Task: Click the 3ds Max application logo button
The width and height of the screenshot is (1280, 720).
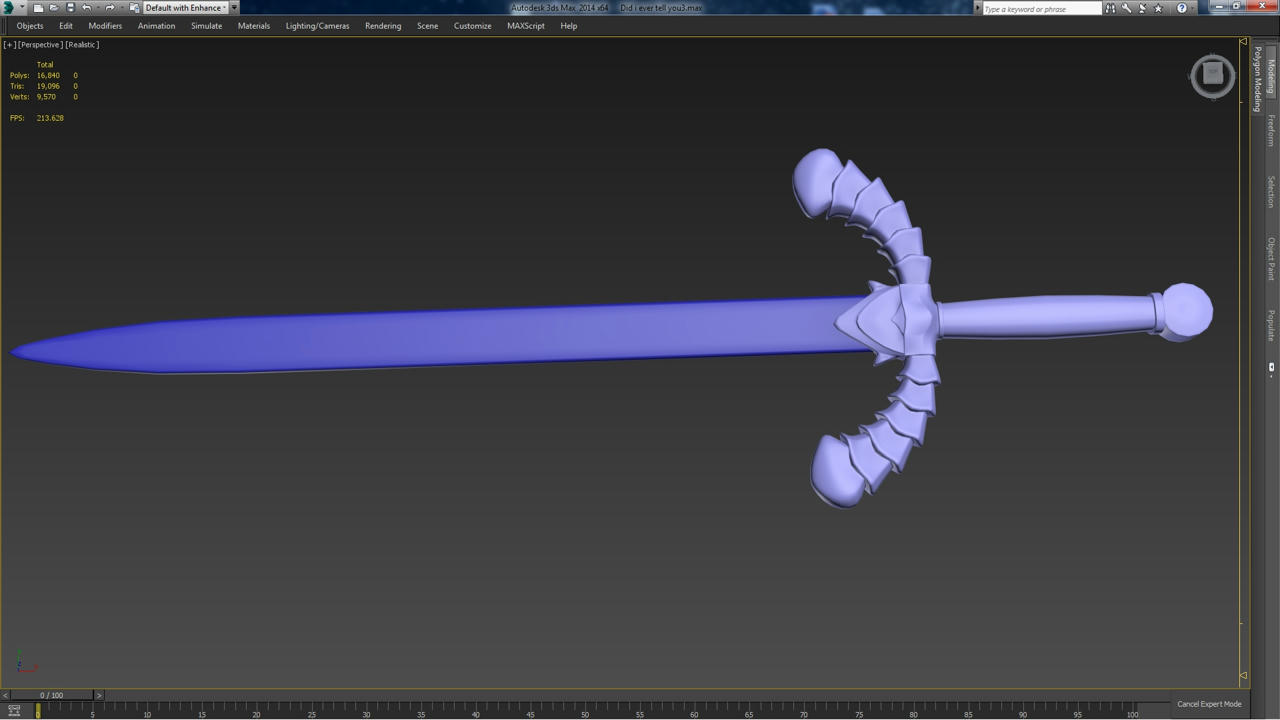Action: coord(8,7)
